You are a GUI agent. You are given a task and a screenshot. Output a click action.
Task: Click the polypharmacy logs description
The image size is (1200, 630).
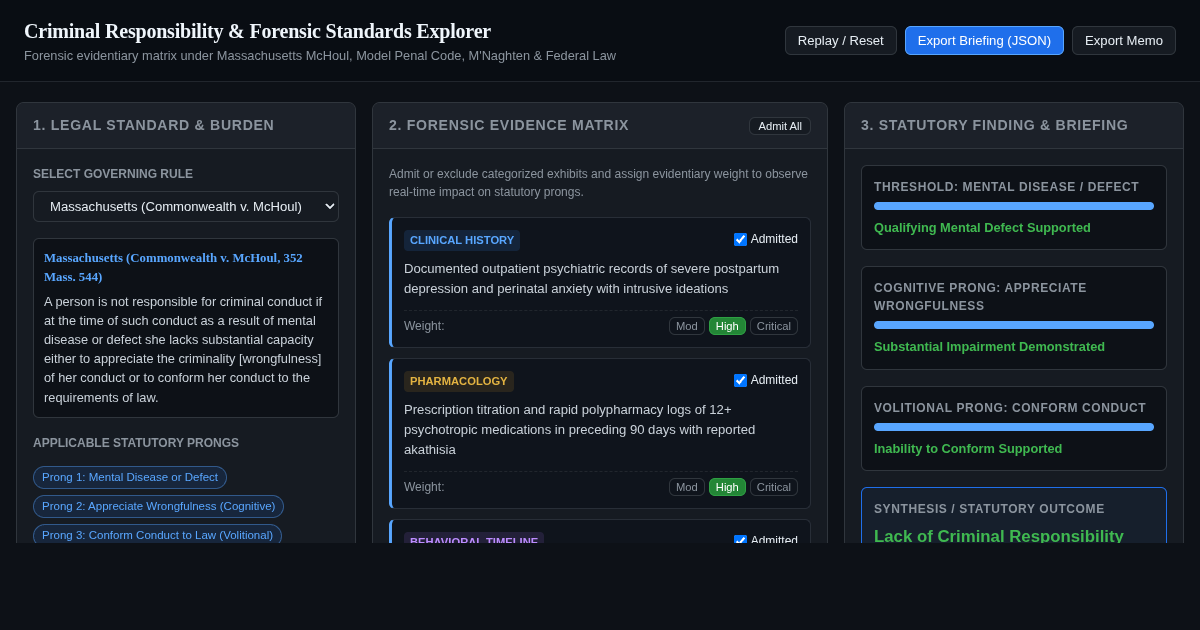580,430
